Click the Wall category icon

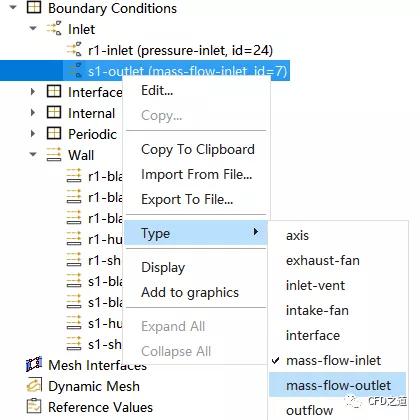pyautogui.click(x=54, y=155)
